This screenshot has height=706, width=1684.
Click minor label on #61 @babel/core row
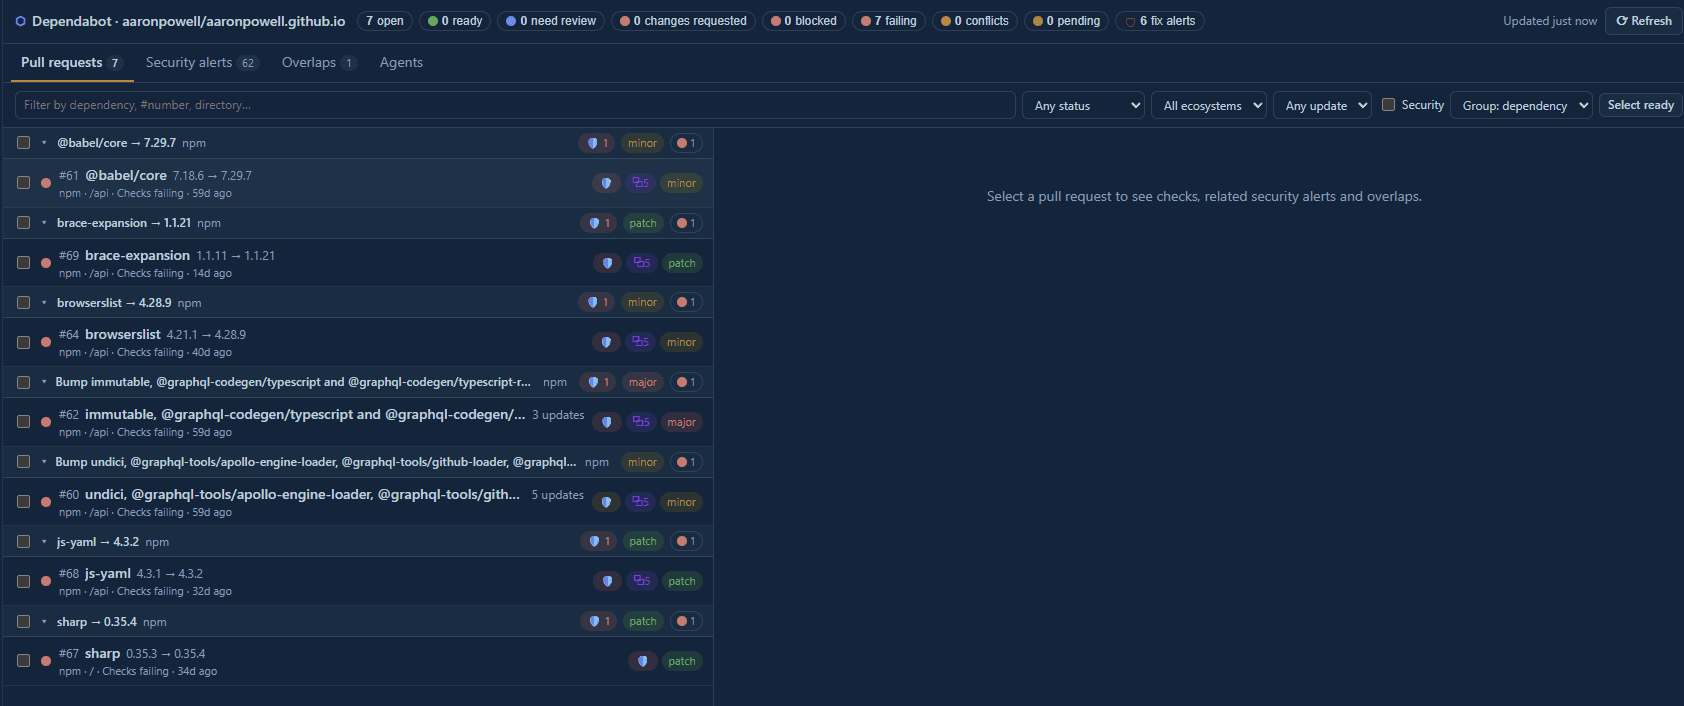(682, 183)
